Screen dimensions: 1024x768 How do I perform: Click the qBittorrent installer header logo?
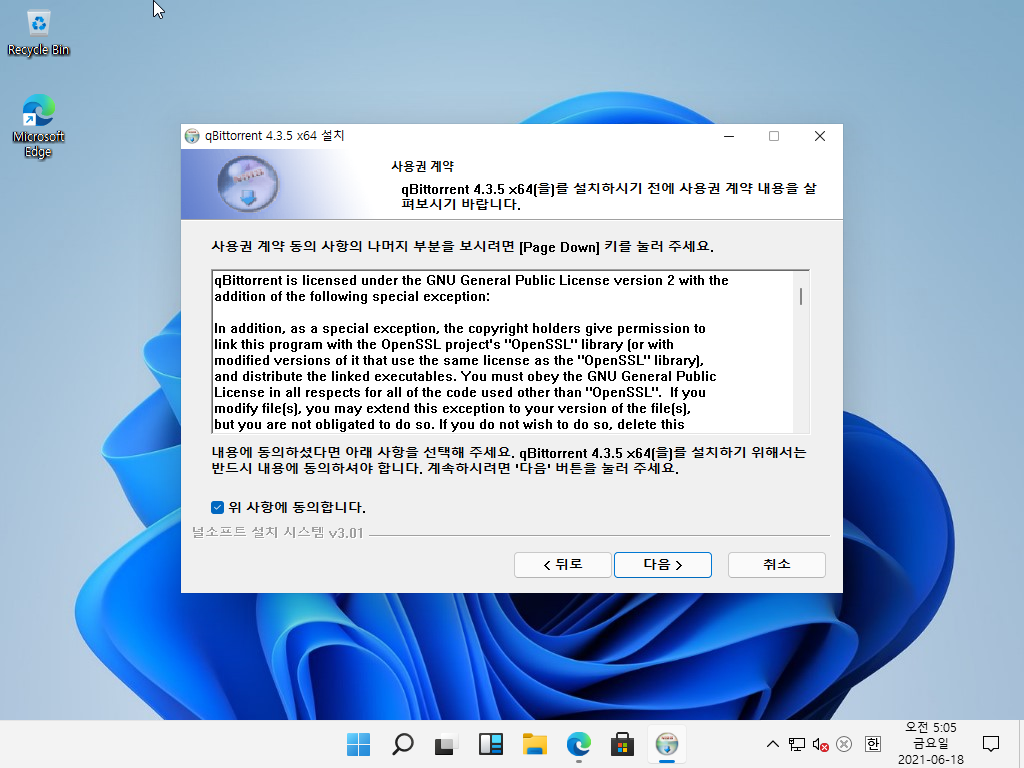pos(248,184)
